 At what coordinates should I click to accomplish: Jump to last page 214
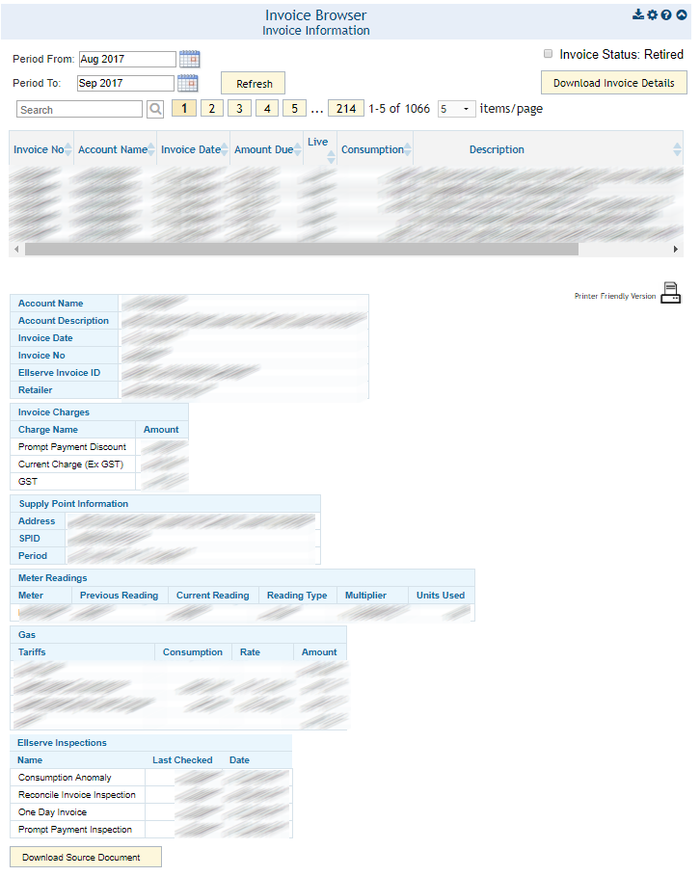click(346, 109)
